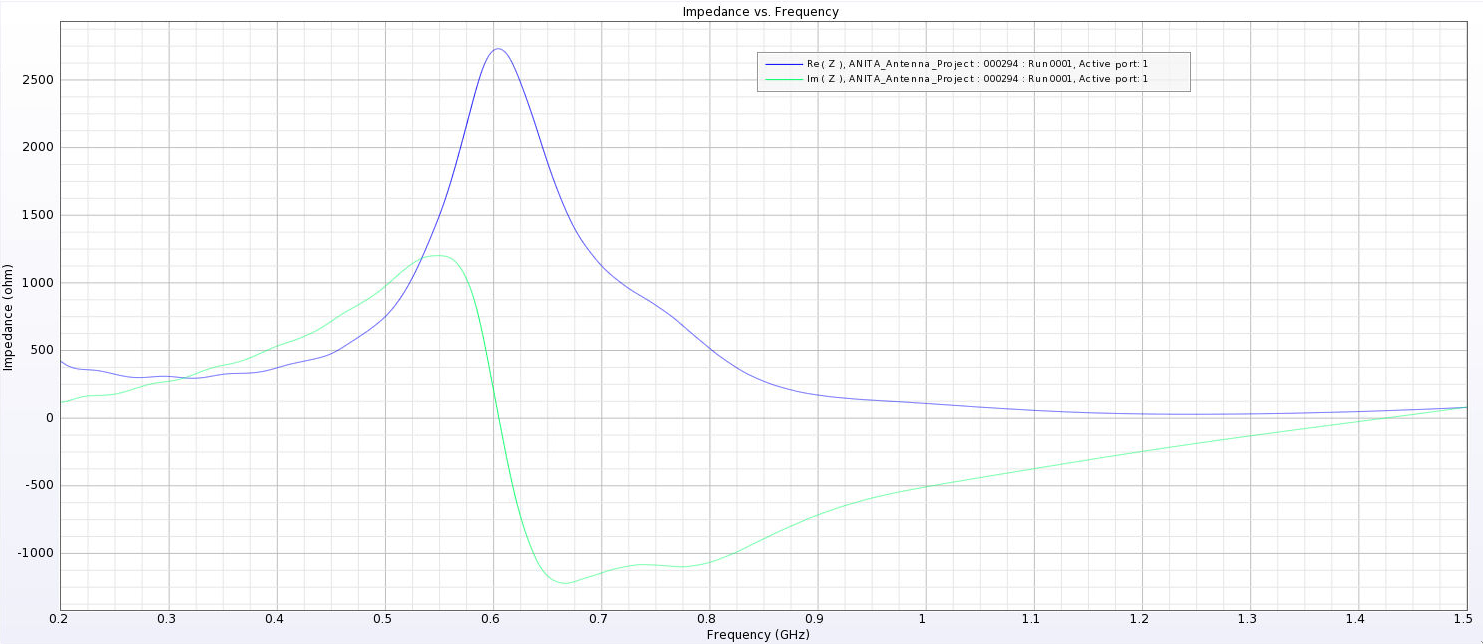Click the 2500 tick label on y-axis
1483x644 pixels.
[39, 80]
